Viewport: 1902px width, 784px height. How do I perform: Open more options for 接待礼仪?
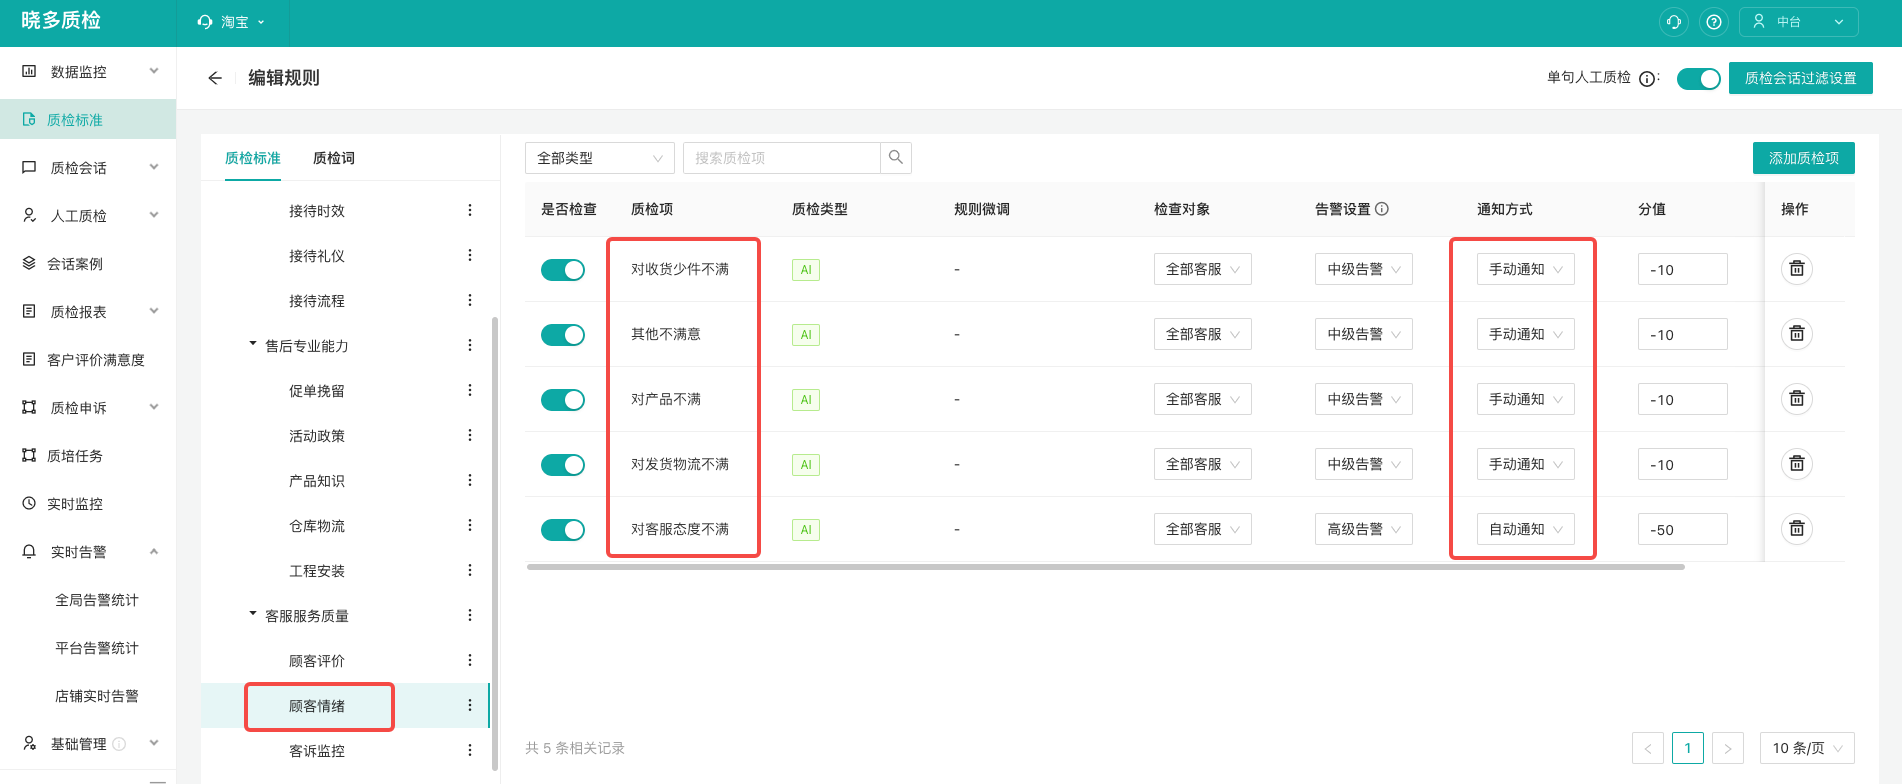point(470,255)
